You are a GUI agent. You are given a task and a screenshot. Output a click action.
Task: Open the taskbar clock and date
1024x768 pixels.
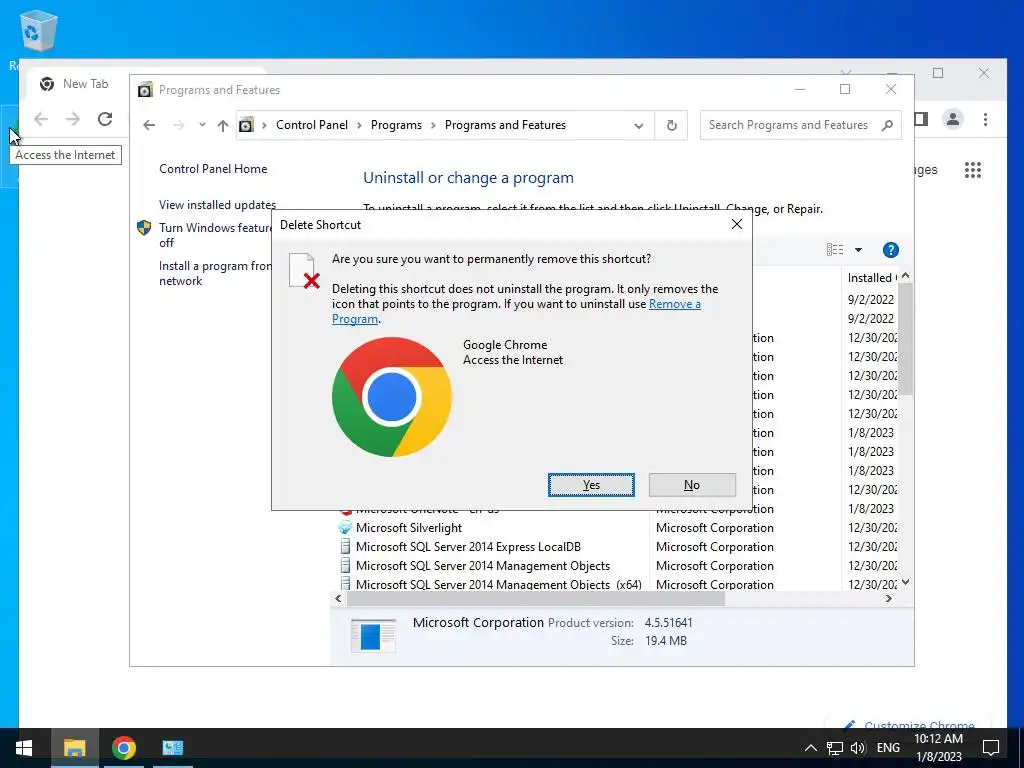click(938, 748)
